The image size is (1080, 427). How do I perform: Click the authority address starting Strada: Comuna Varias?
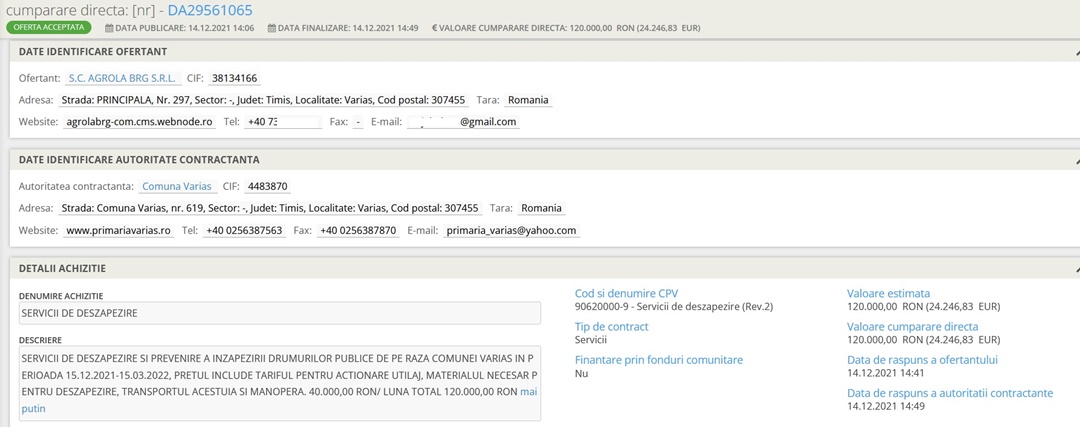pos(271,208)
